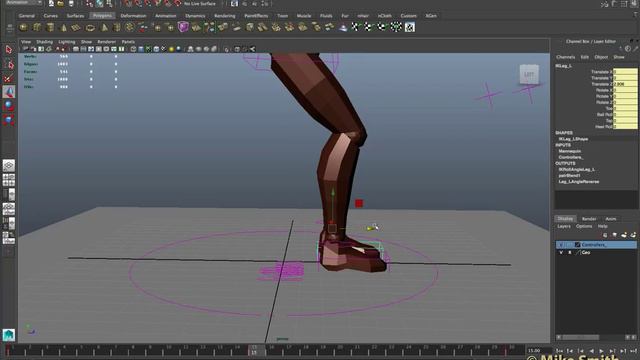
Task: Select the Mannequin input node
Action: pyautogui.click(x=569, y=151)
